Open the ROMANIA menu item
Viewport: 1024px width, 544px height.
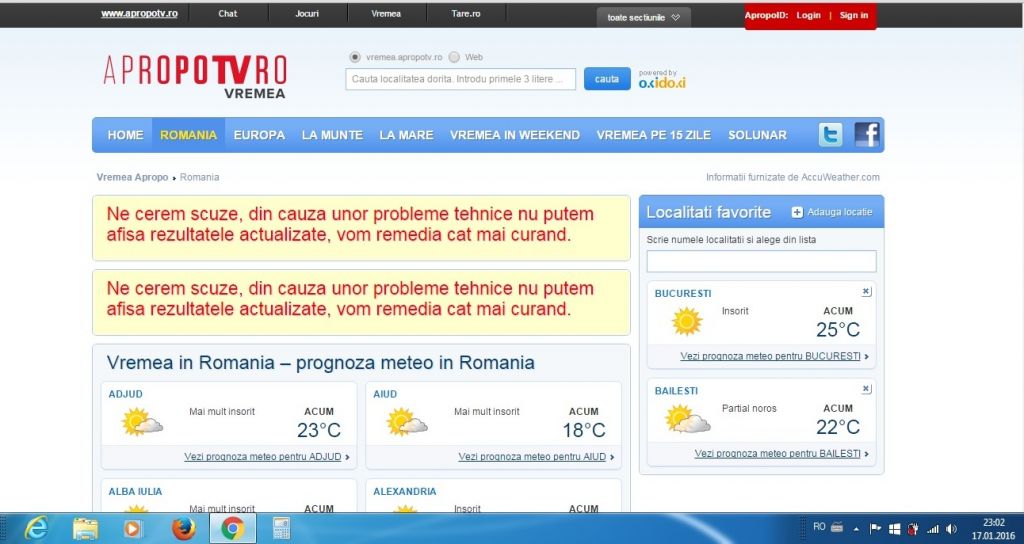tap(188, 135)
